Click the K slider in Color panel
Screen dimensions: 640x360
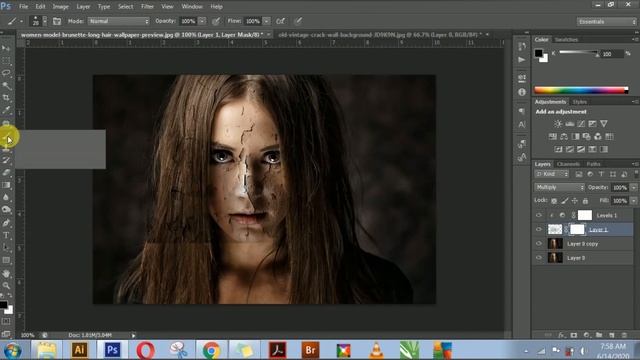[x=579, y=53]
